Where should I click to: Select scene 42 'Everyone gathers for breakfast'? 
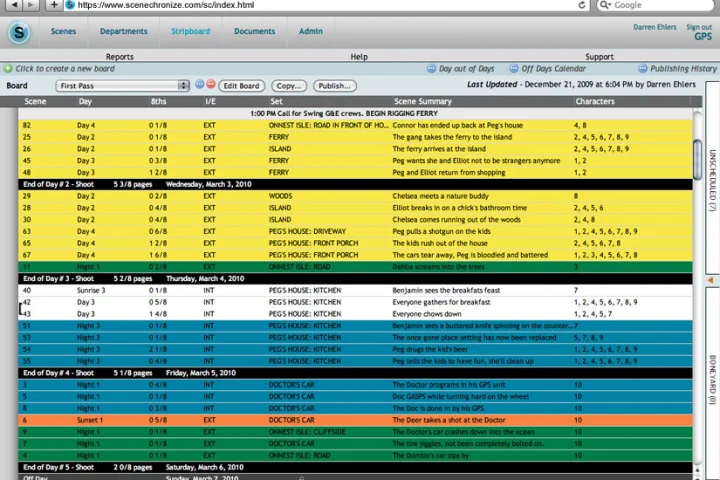355,302
